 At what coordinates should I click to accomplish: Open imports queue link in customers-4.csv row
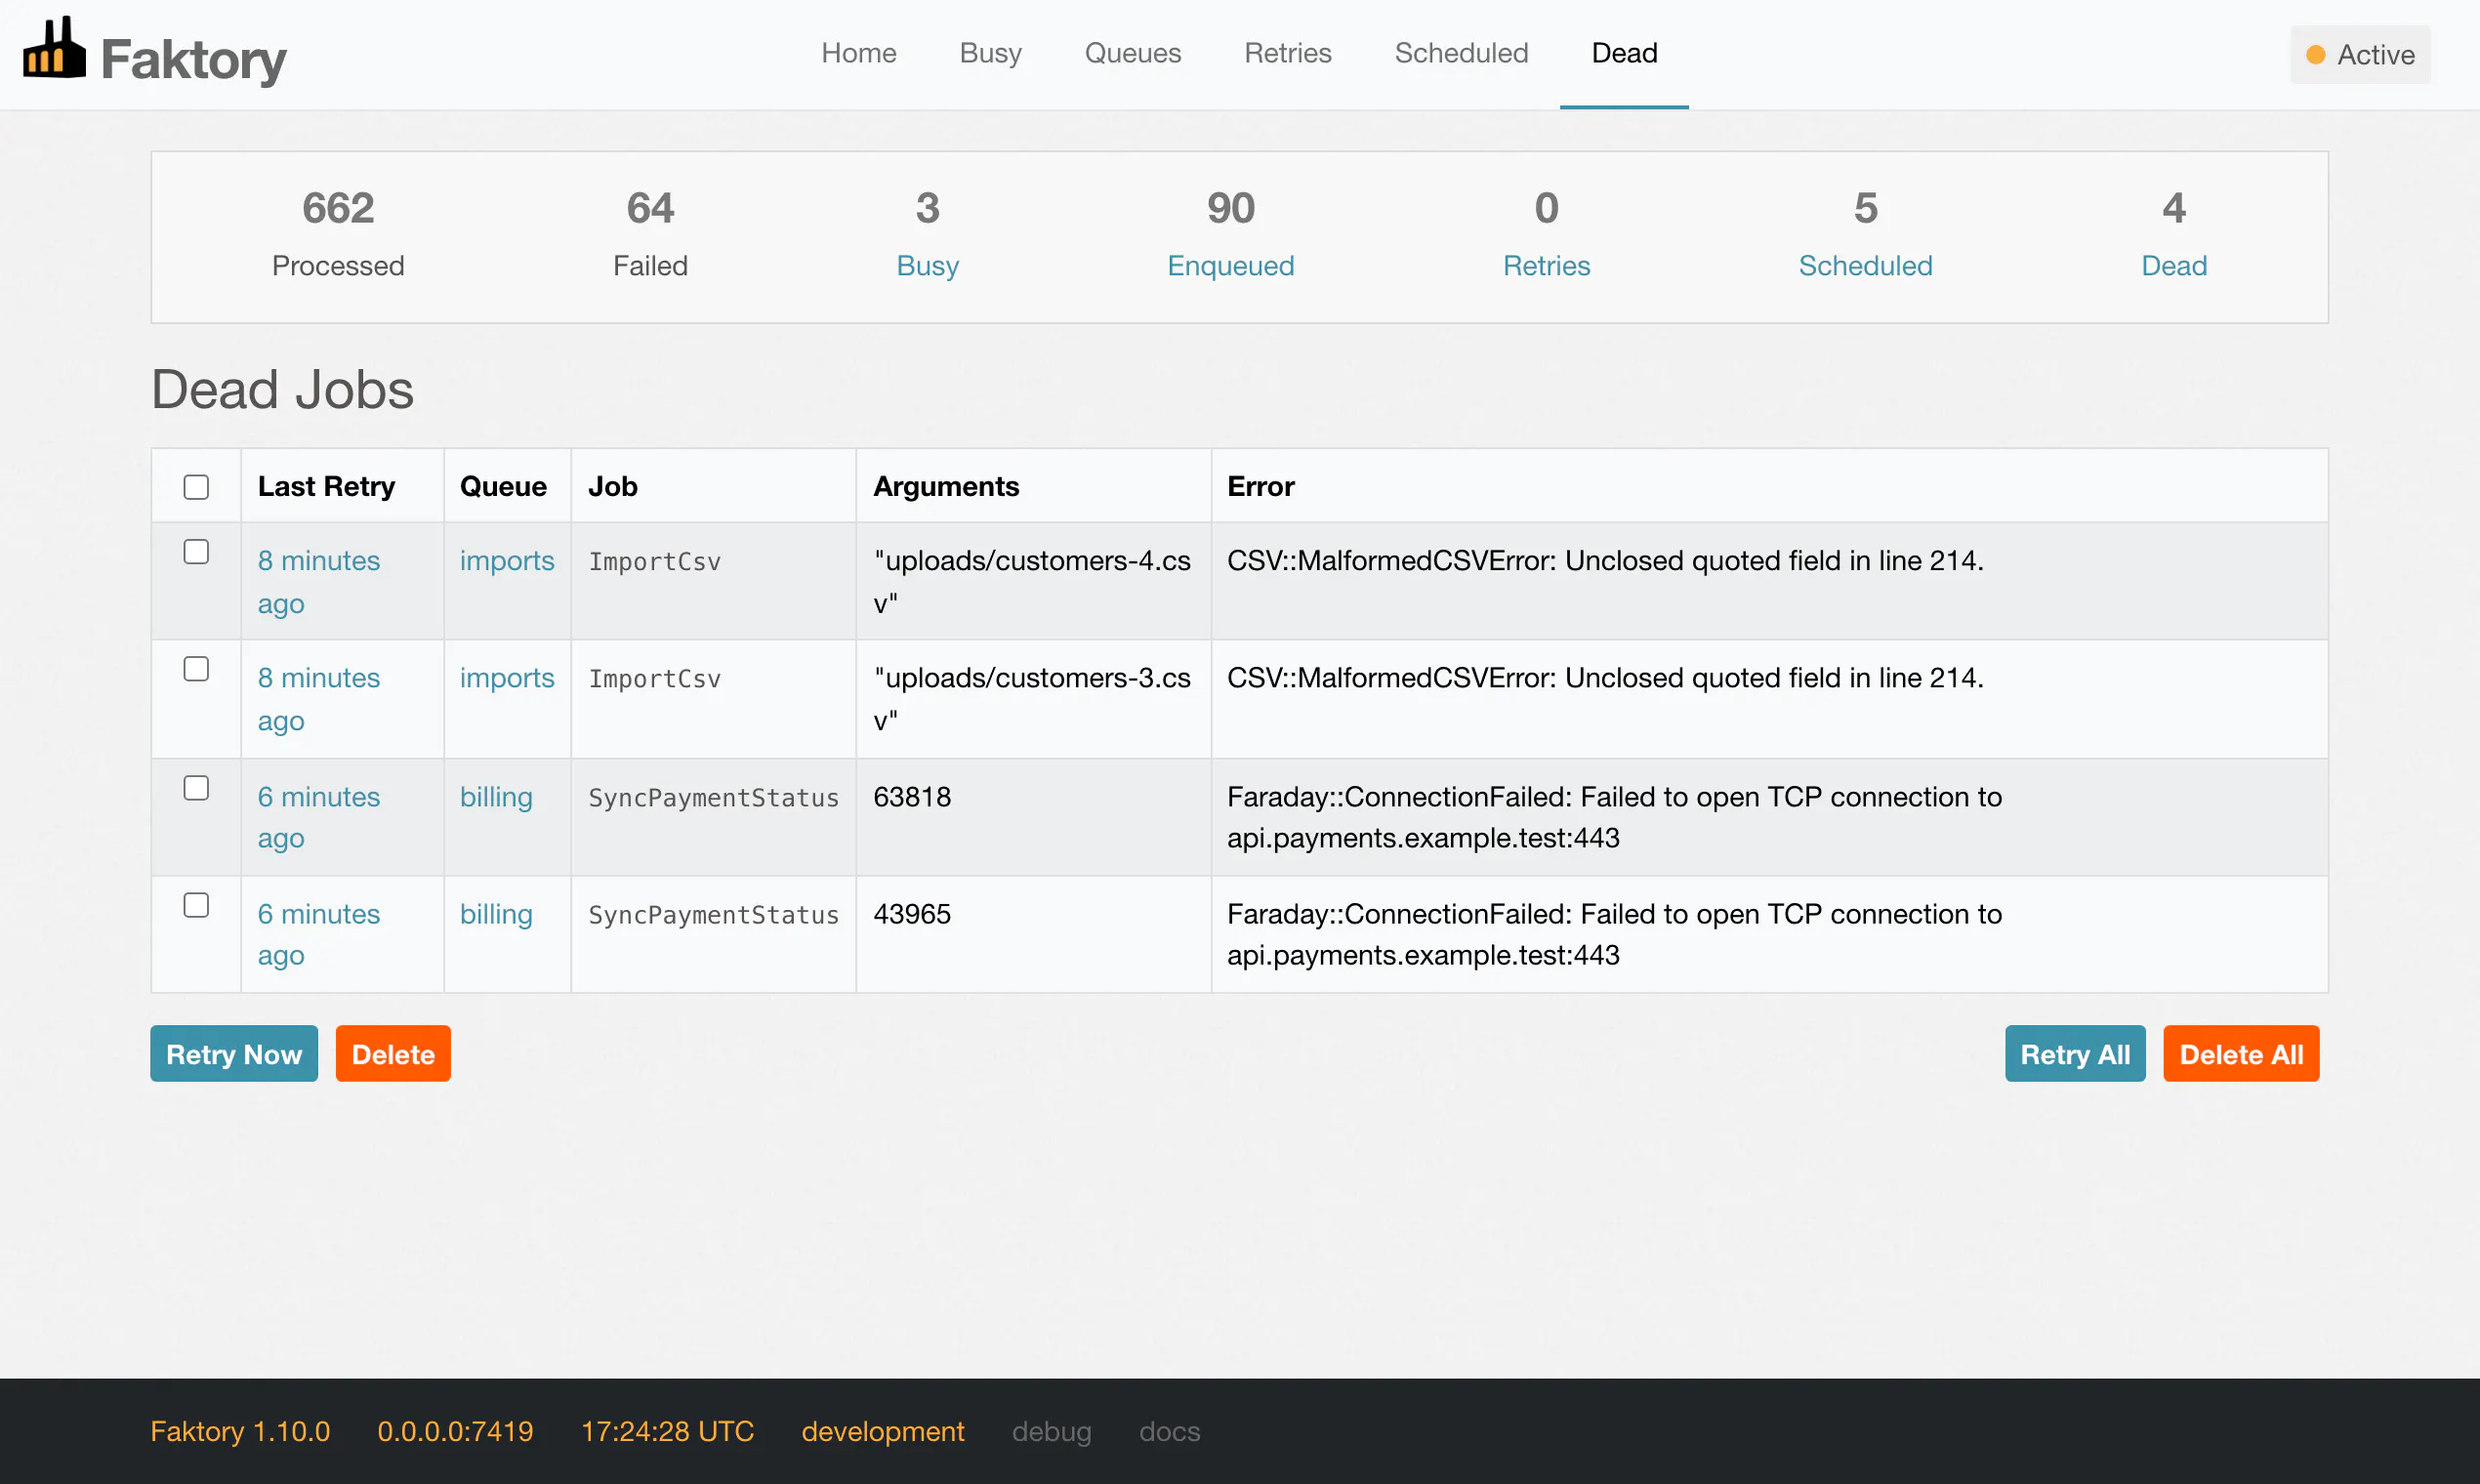point(507,561)
